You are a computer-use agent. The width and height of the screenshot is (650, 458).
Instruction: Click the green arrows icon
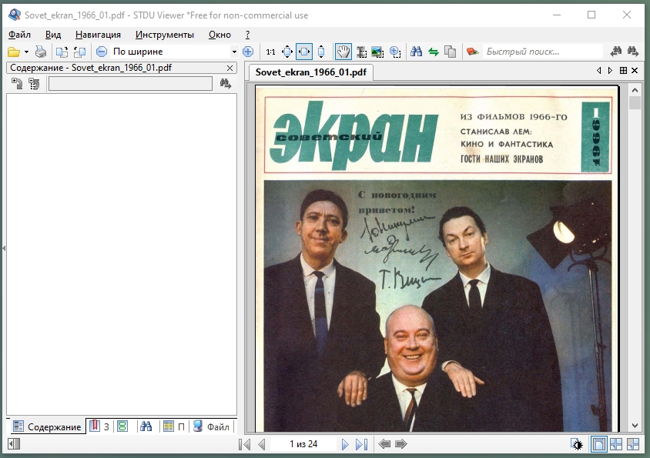tap(434, 52)
